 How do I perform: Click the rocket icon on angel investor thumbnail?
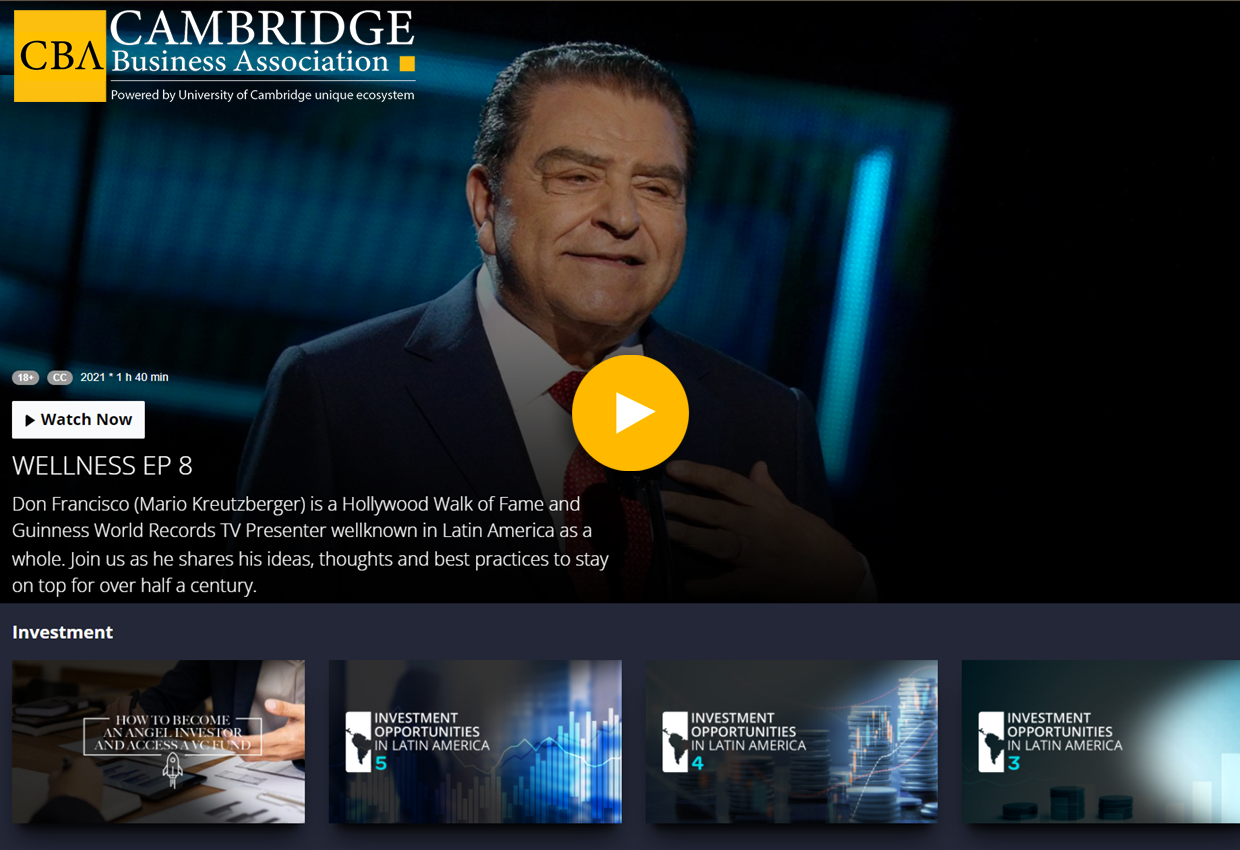point(173,770)
